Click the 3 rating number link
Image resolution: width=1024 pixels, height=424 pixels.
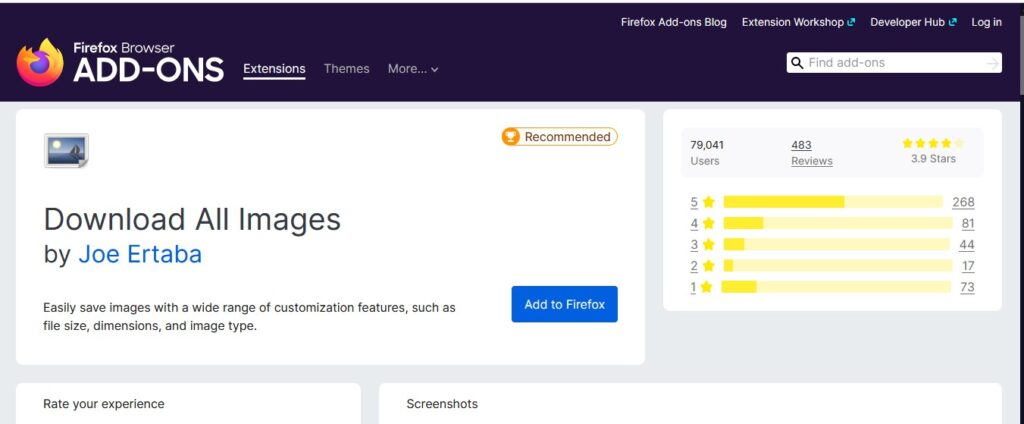[694, 244]
